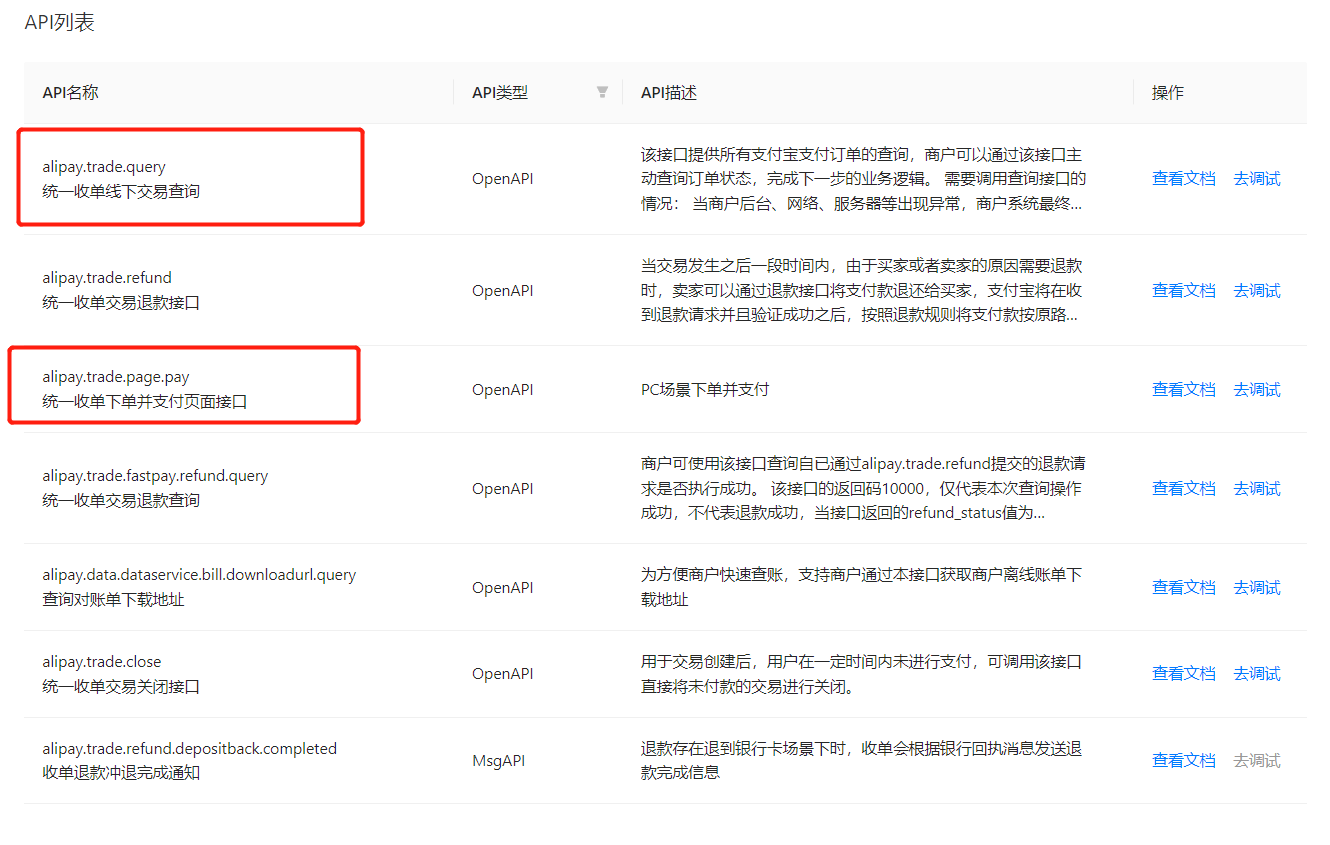This screenshot has width=1330, height=845.
Task: Select the 统一收单交易退款查询 label
Action: pos(121,501)
